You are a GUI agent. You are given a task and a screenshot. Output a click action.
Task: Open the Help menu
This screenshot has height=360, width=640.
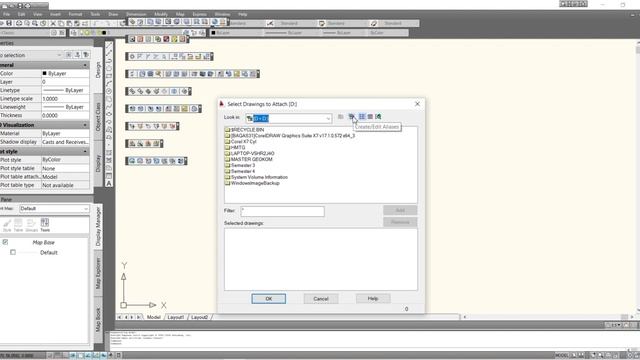click(242, 14)
